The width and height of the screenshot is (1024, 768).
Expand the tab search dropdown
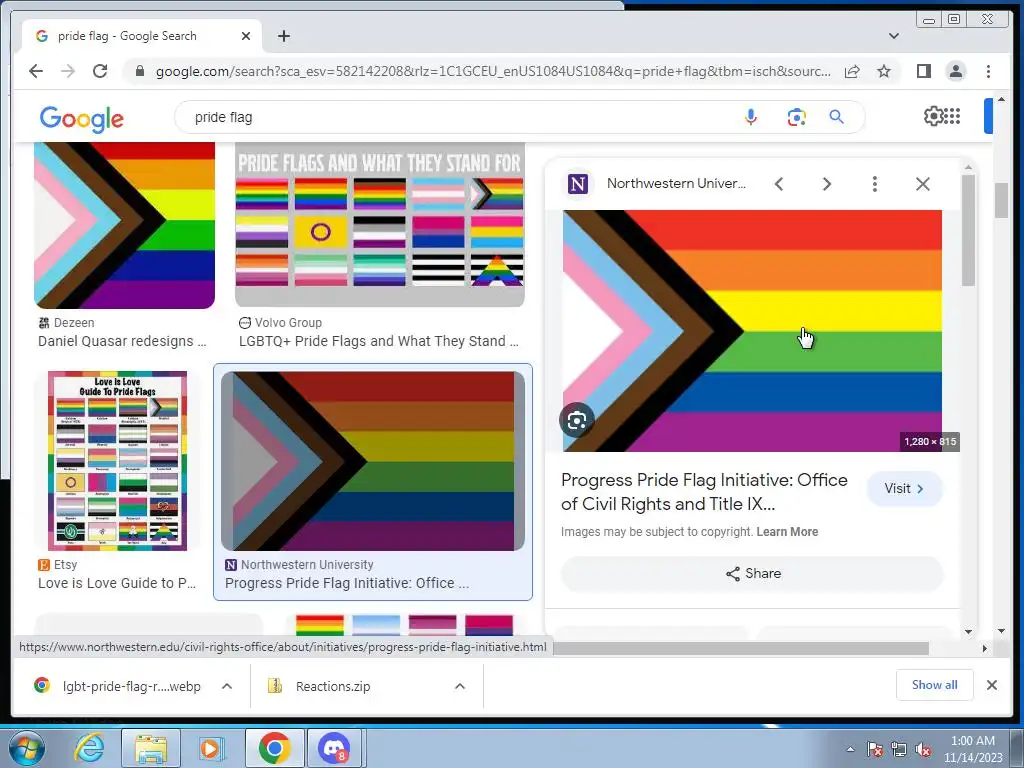[894, 36]
